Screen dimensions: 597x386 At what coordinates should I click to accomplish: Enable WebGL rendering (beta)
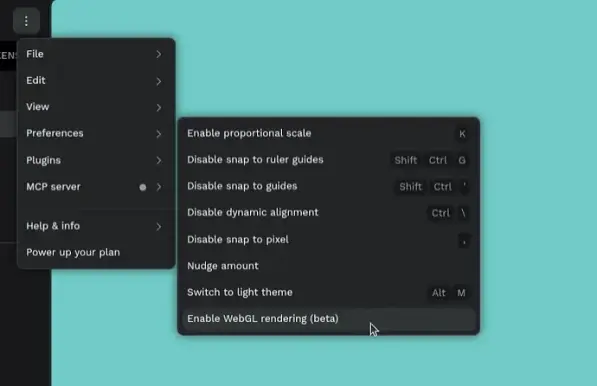[329, 319]
